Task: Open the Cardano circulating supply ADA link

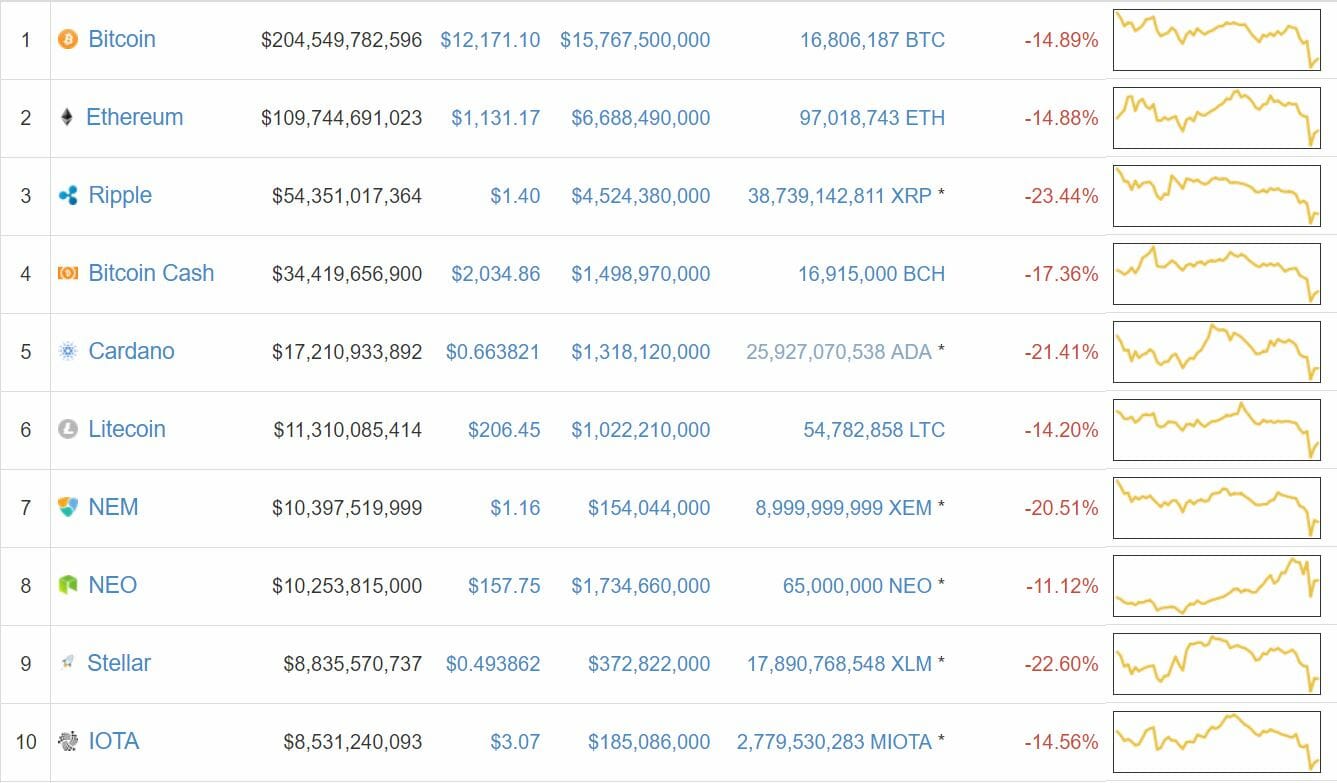Action: [x=839, y=352]
